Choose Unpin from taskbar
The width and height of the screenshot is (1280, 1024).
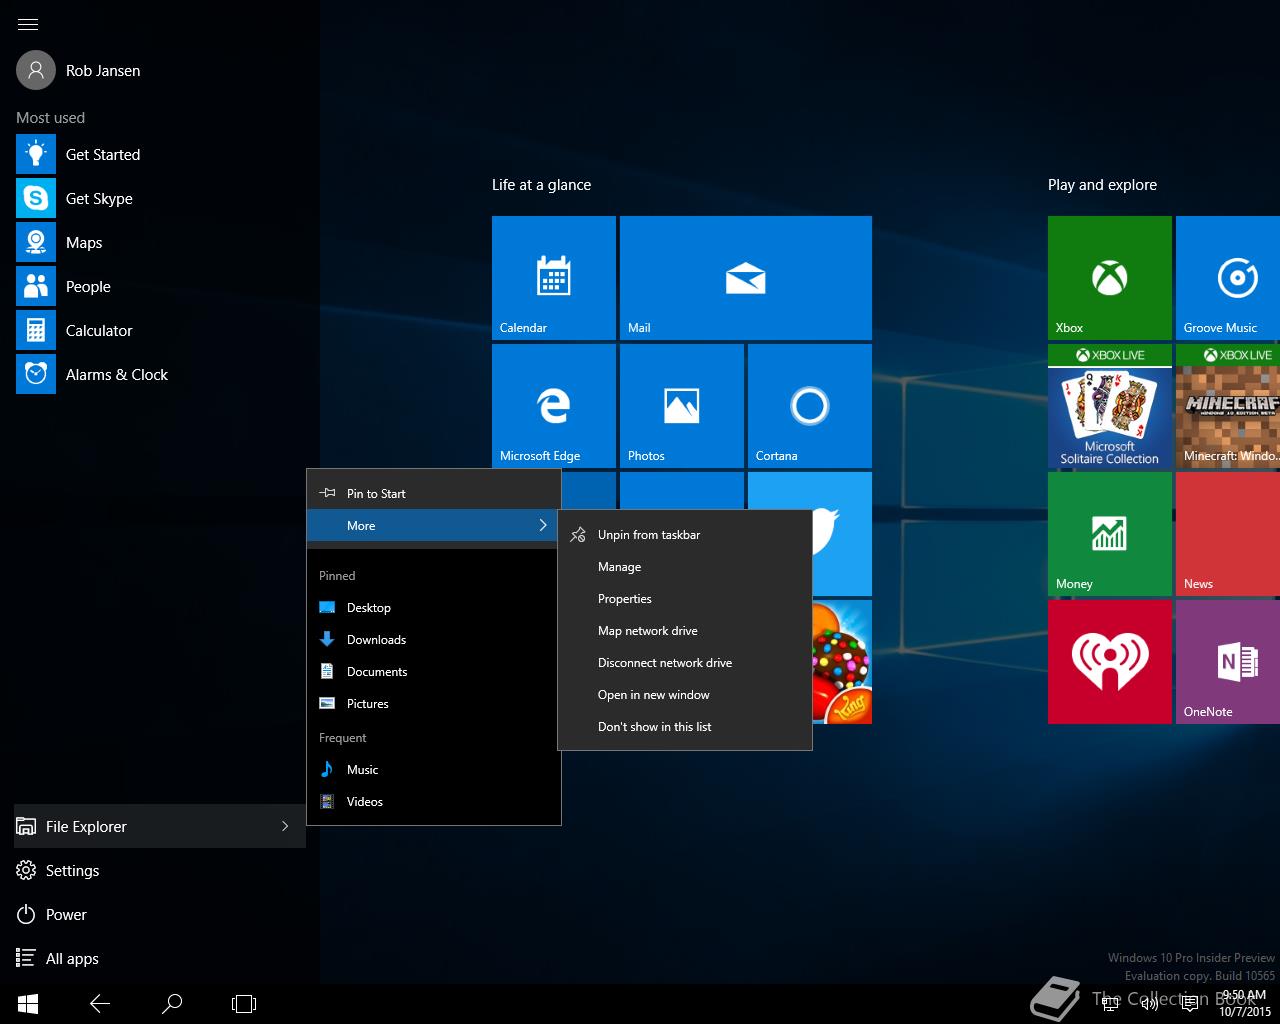click(649, 534)
